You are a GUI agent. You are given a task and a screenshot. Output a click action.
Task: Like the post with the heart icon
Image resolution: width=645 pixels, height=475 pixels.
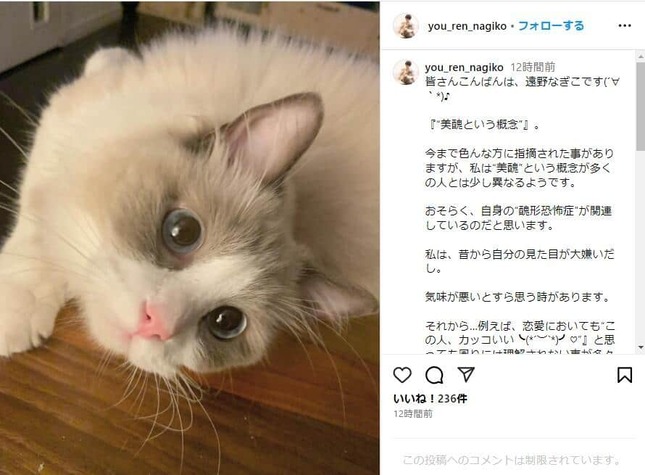[402, 375]
